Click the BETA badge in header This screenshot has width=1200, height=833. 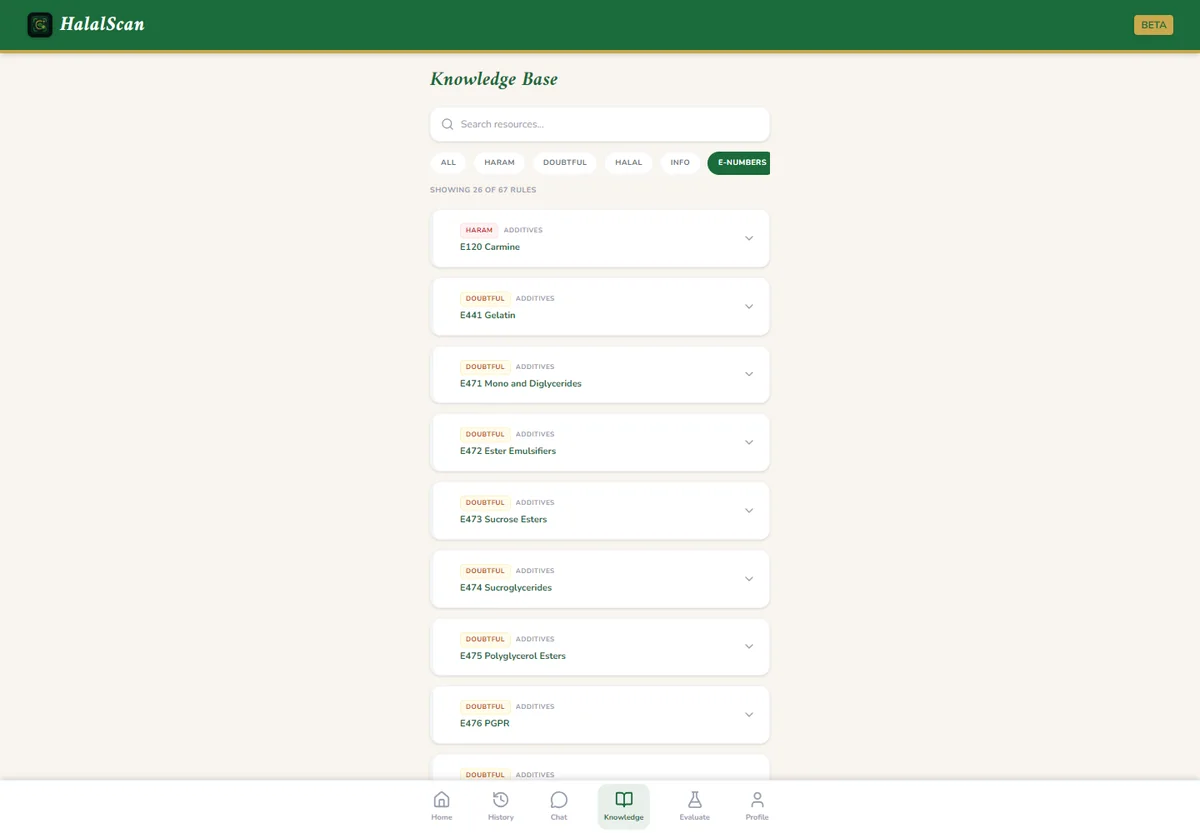click(1153, 25)
